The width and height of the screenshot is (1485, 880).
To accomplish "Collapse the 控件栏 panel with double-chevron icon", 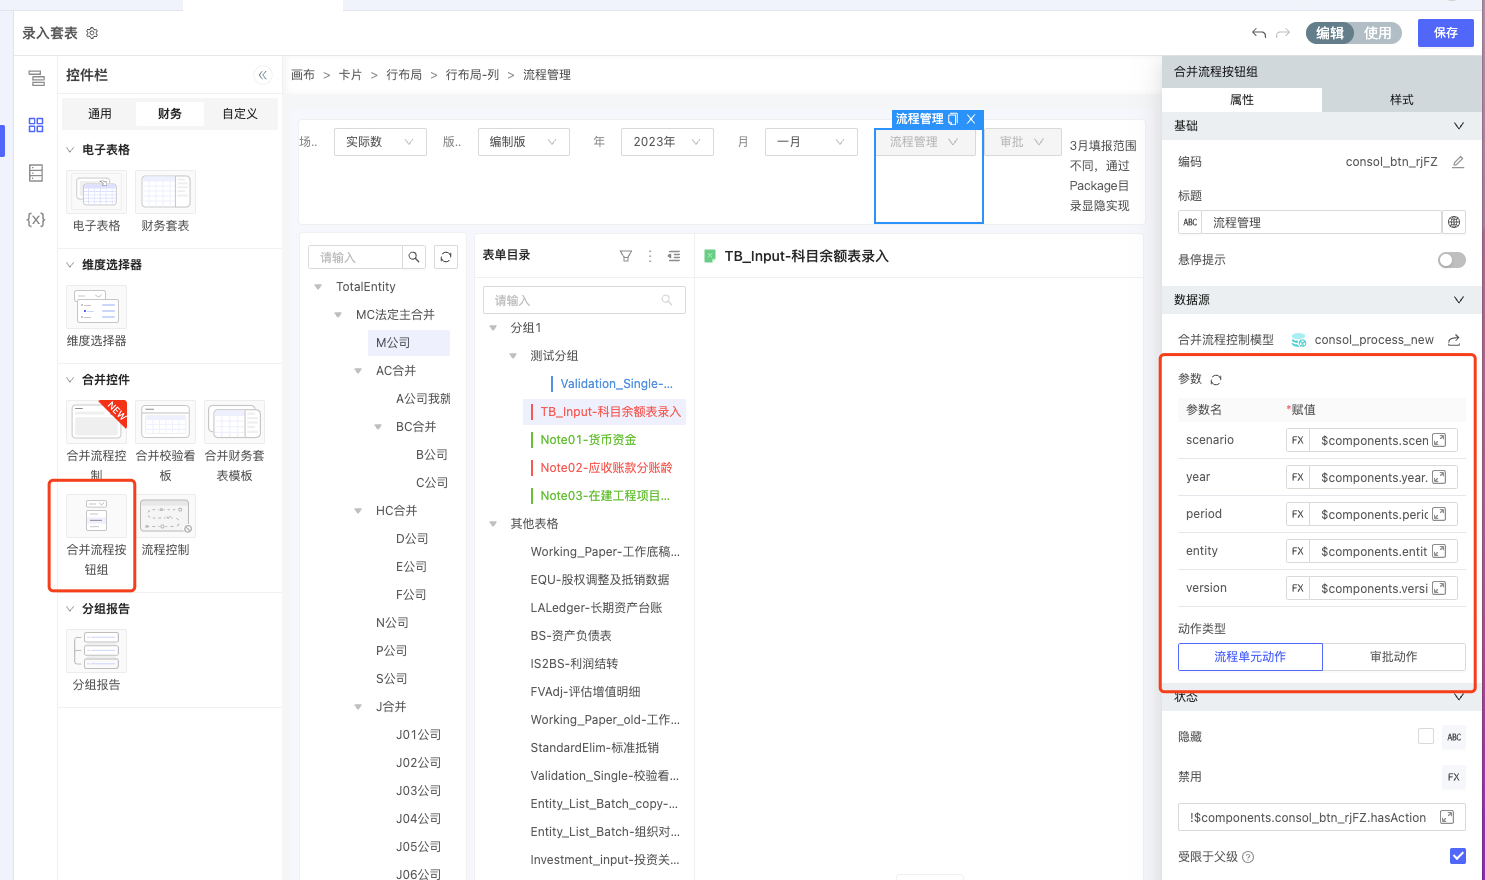I will [x=263, y=75].
